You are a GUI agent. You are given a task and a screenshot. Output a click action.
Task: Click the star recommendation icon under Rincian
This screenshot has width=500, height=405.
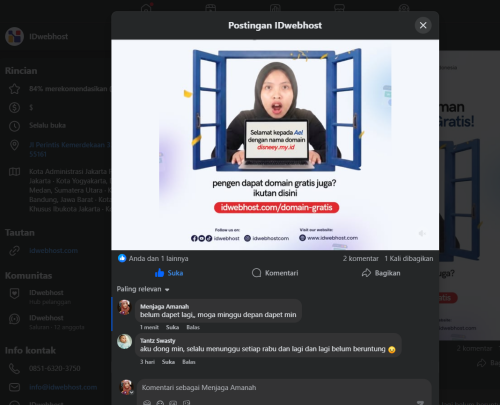(14, 89)
